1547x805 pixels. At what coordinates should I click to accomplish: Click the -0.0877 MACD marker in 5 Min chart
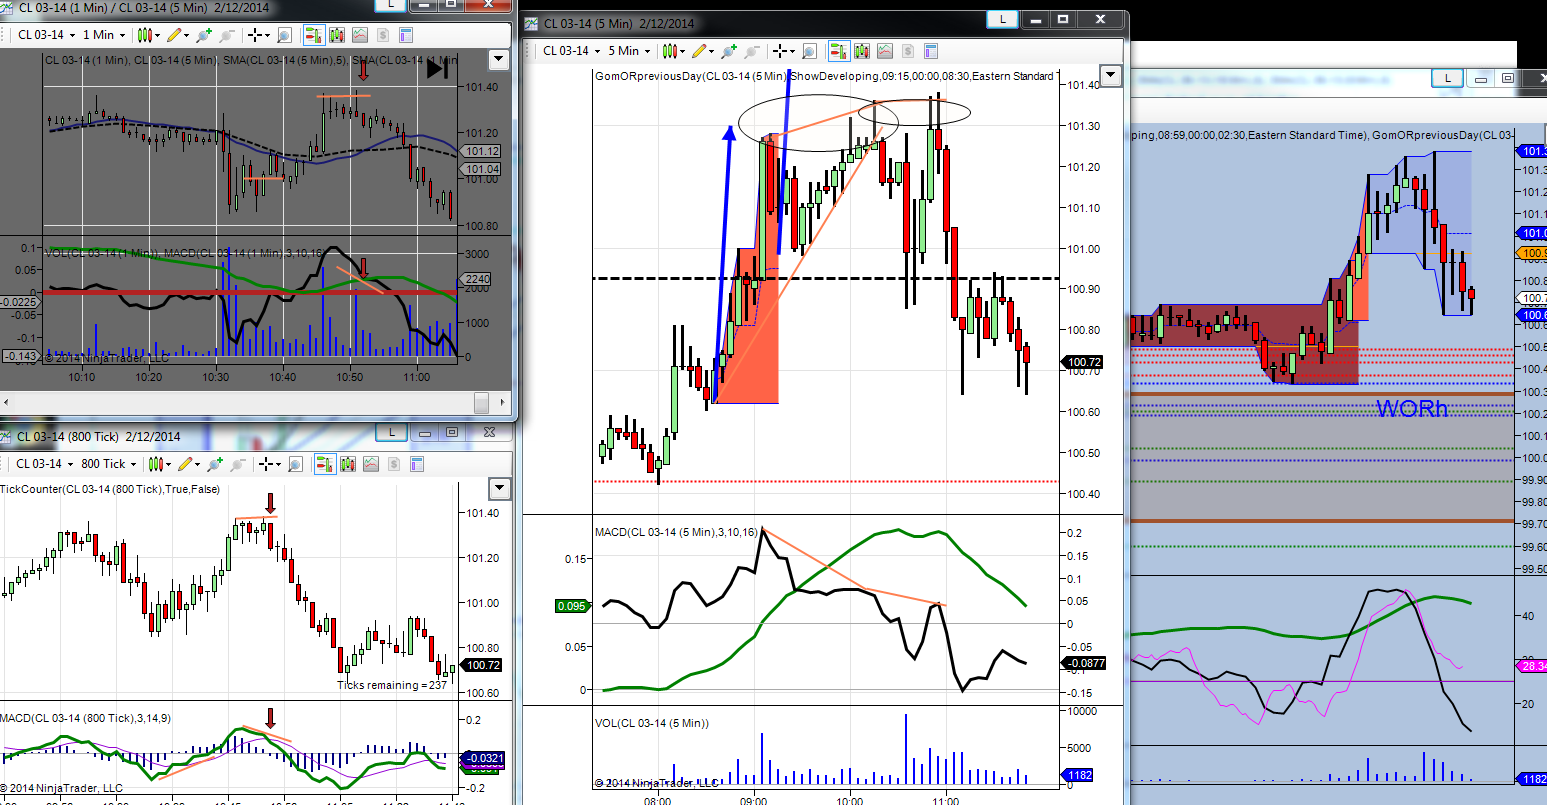tap(1083, 662)
